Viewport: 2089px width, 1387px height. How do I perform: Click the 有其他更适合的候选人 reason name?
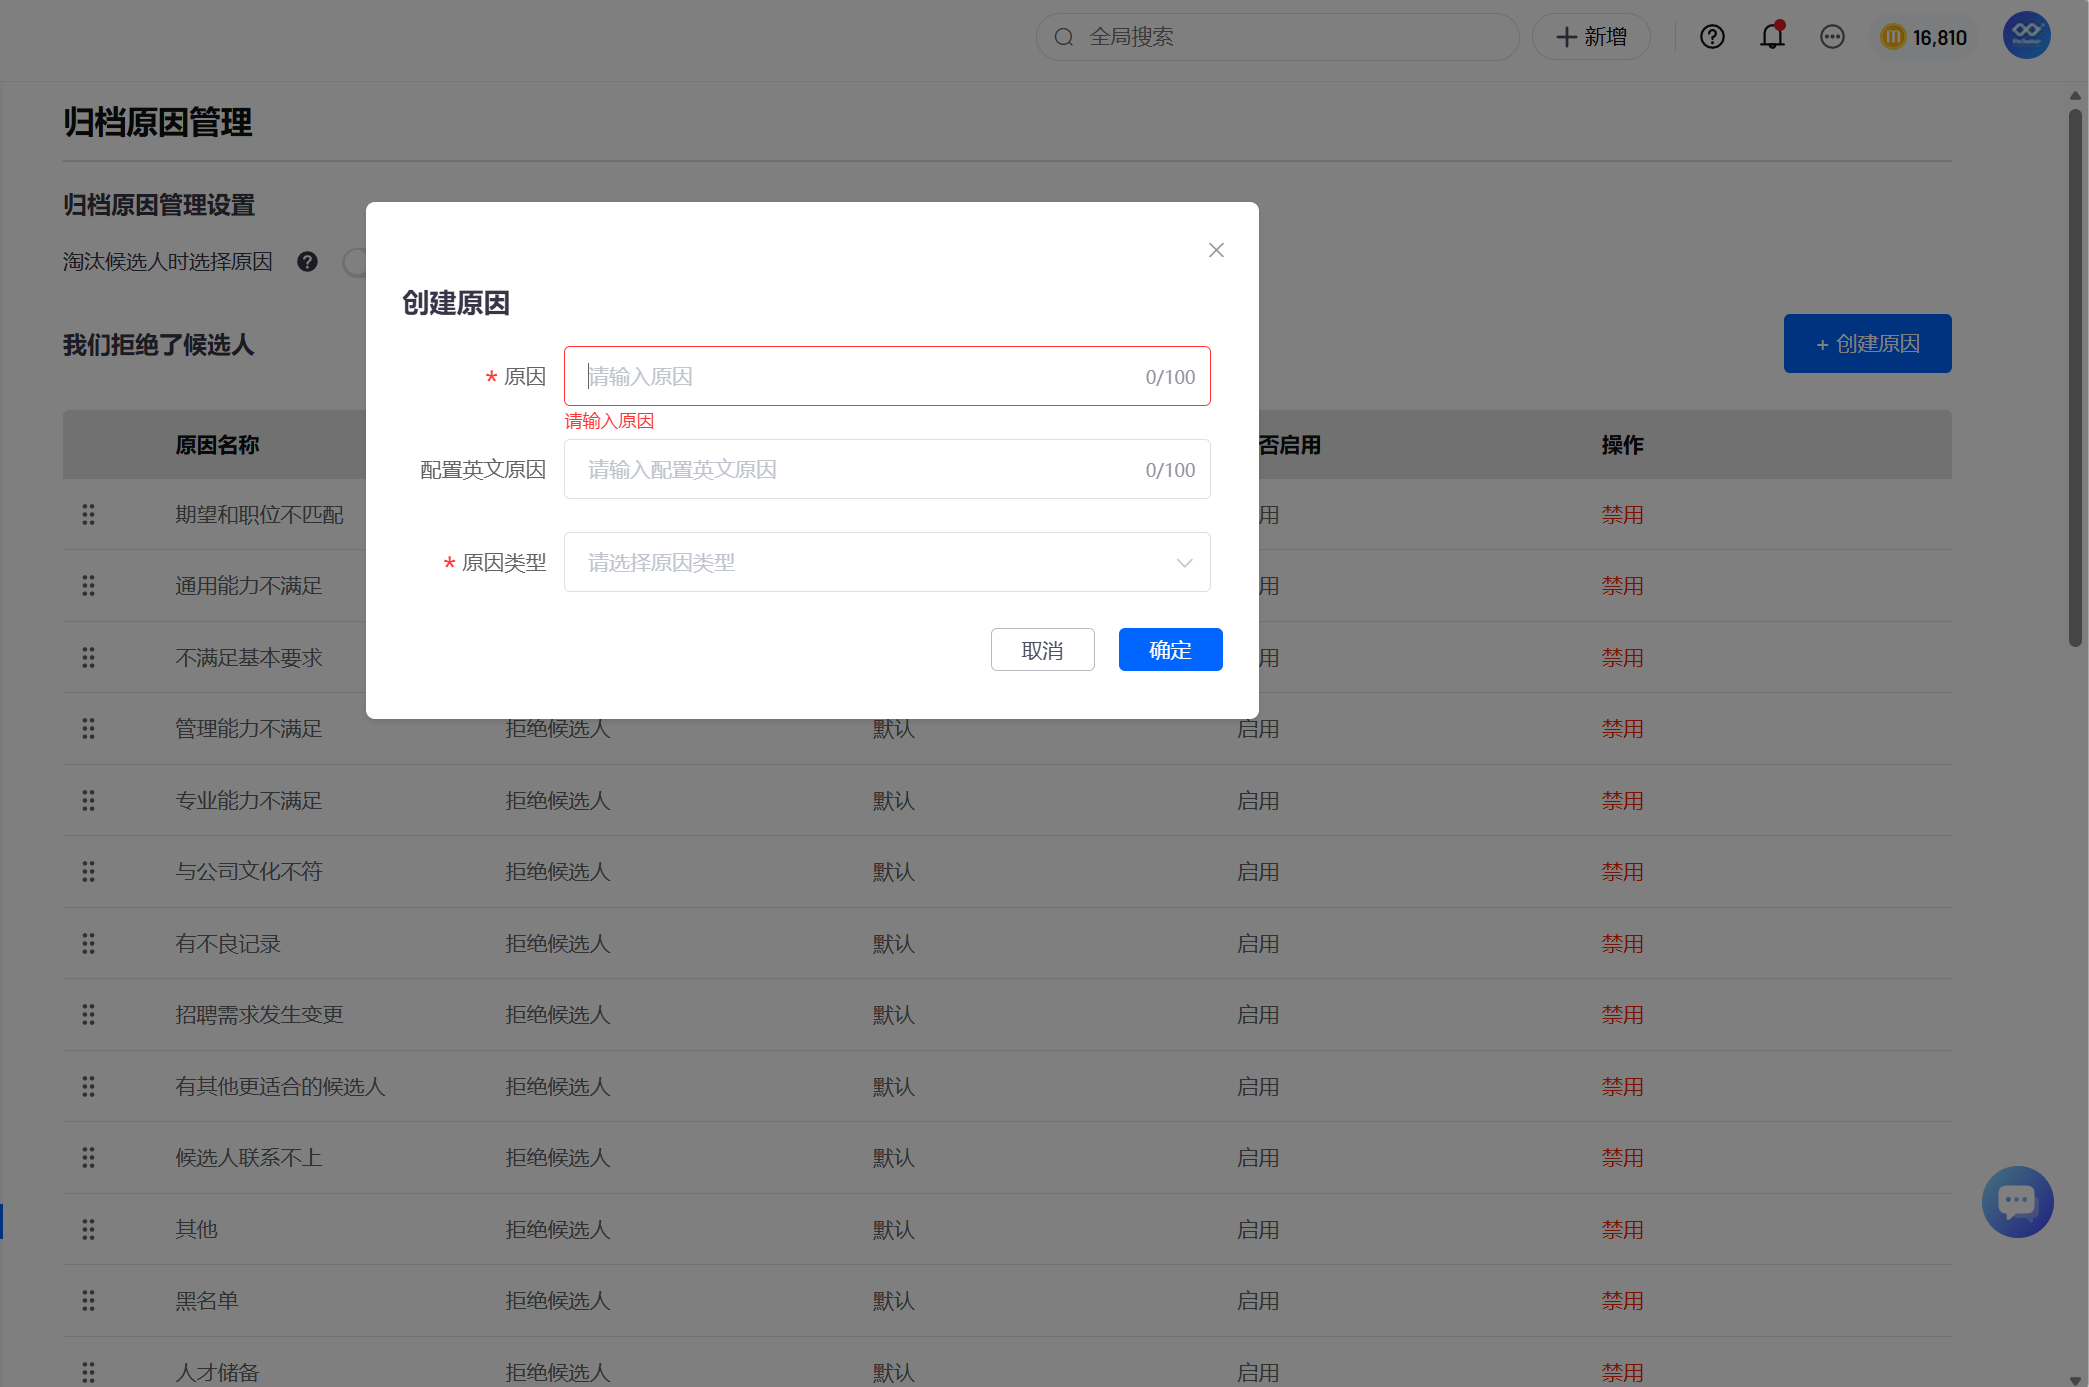pyautogui.click(x=280, y=1086)
